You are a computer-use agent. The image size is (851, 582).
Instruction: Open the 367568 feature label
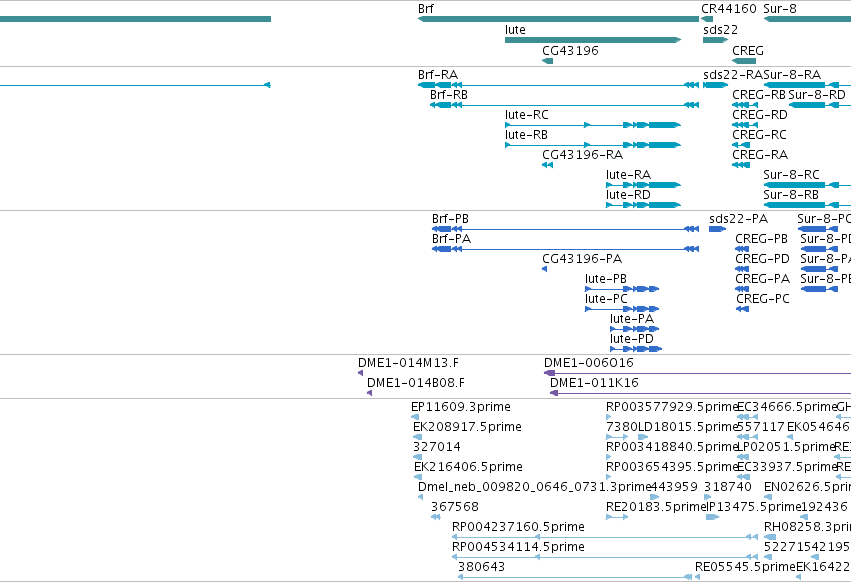[455, 508]
